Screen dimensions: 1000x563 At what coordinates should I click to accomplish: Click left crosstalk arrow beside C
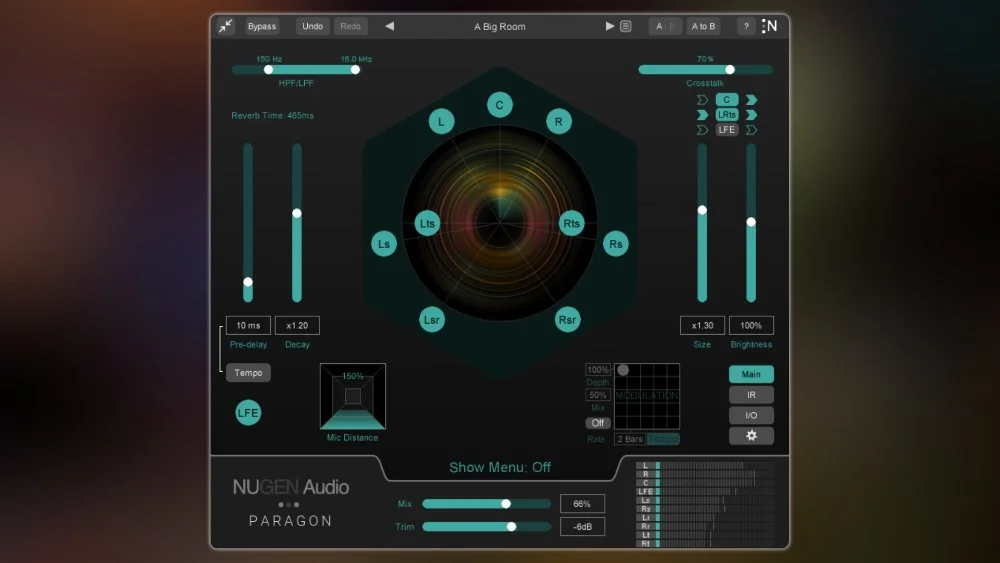pyautogui.click(x=702, y=99)
